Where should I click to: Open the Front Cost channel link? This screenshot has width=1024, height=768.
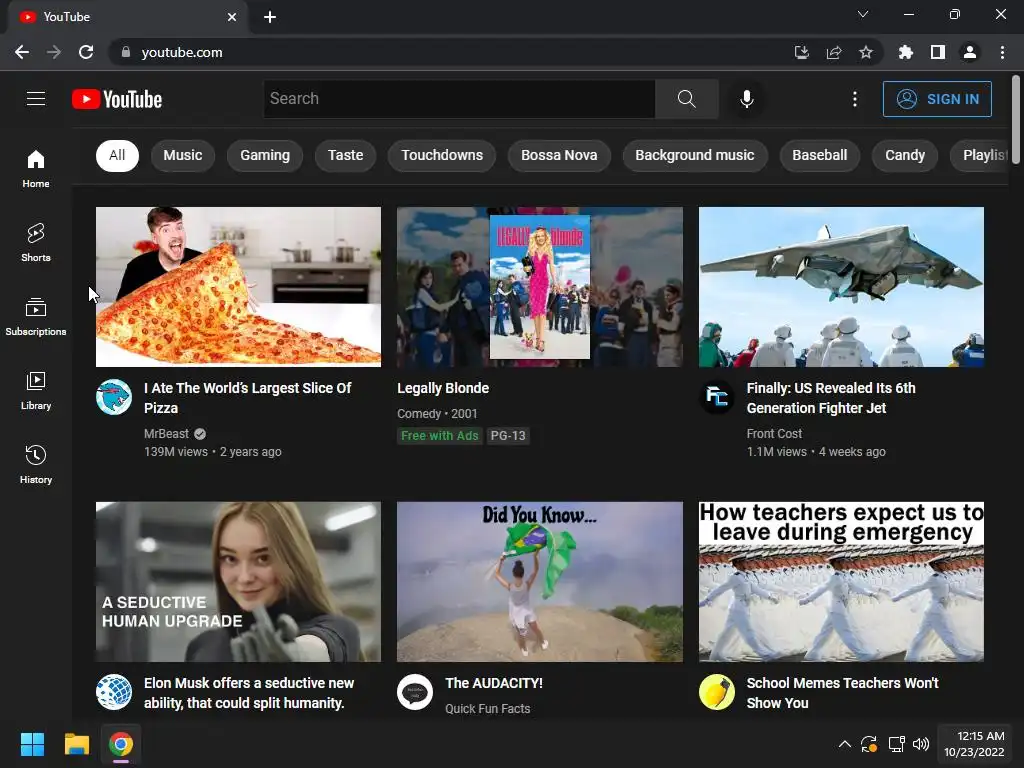[774, 434]
